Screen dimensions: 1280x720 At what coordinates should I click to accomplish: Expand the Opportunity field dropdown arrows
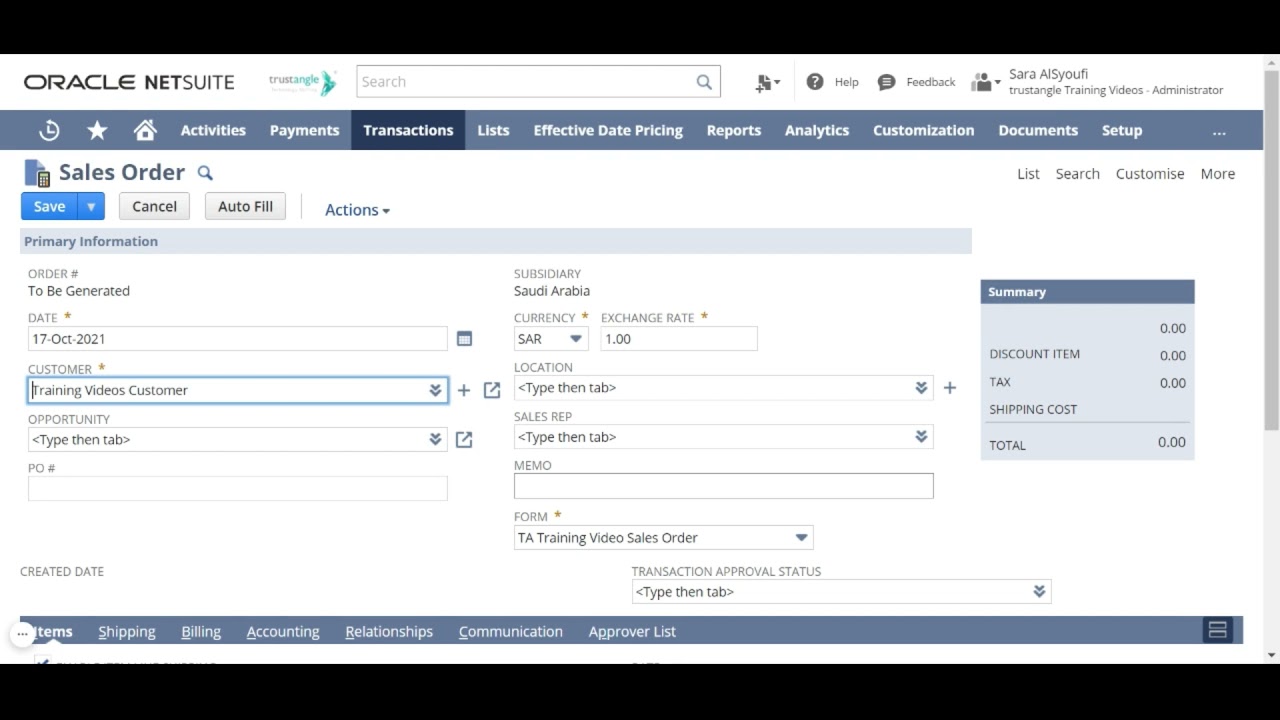click(x=435, y=439)
